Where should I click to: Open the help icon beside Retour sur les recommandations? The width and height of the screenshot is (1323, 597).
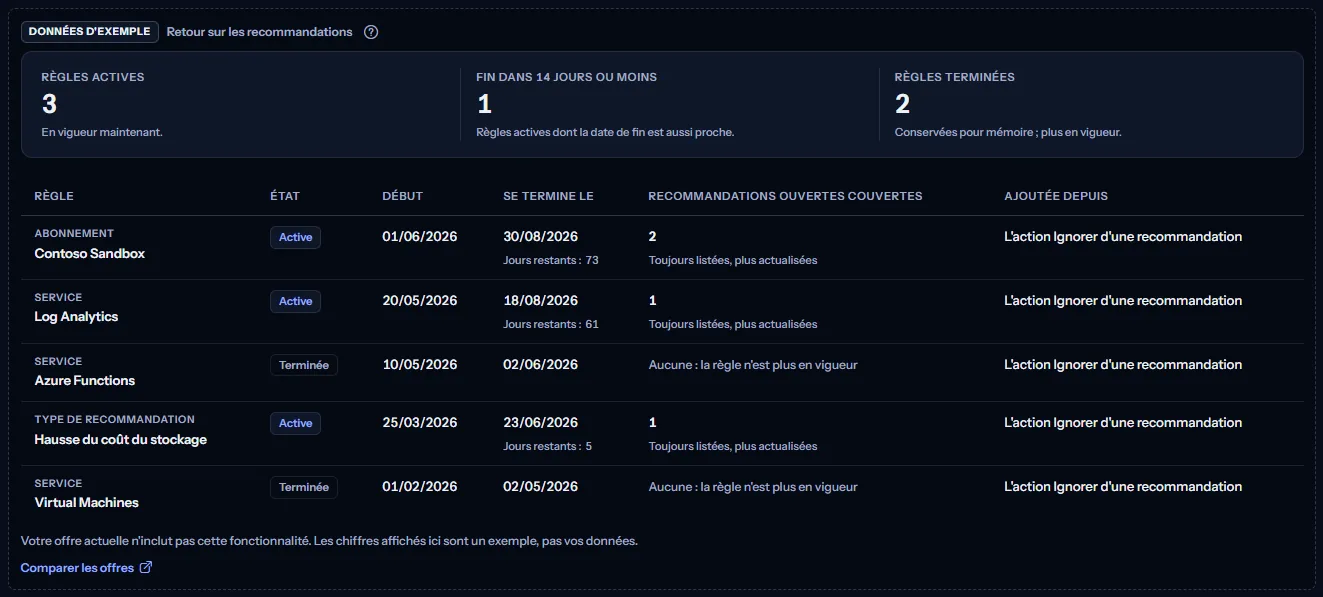371,32
